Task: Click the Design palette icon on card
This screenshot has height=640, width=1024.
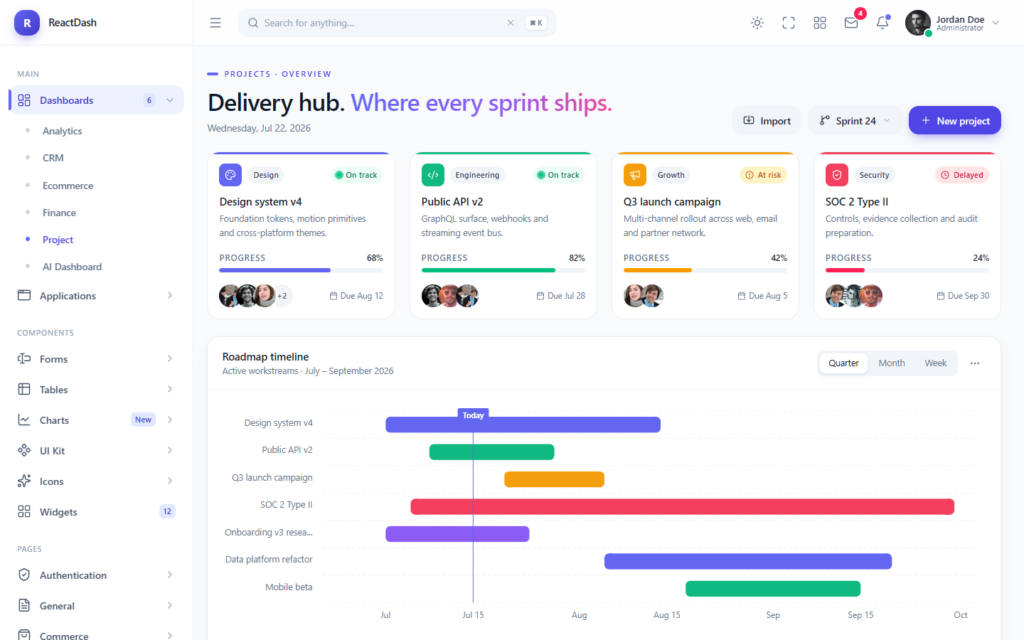Action: (x=230, y=175)
